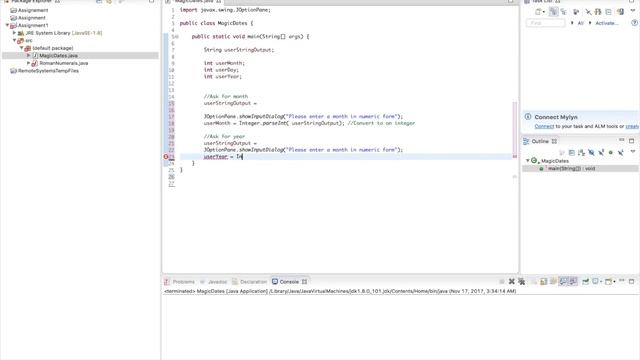Minimize the Console view
Viewport: 640px width, 360px height.
pos(622,281)
